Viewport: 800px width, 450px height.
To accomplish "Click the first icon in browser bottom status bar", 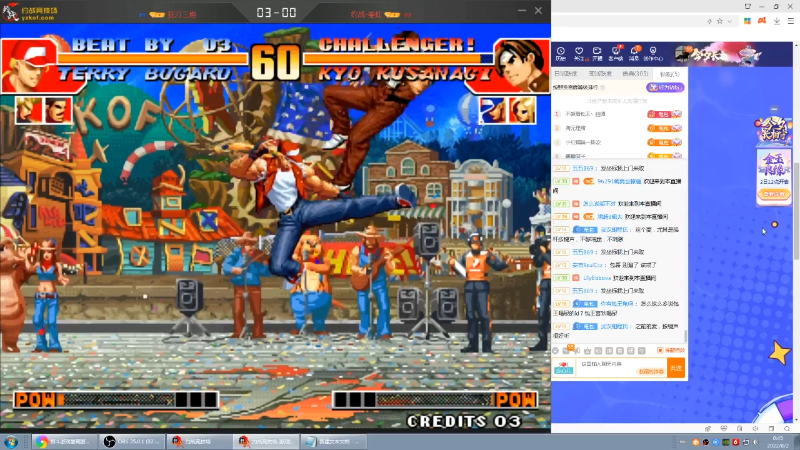I will 708,429.
